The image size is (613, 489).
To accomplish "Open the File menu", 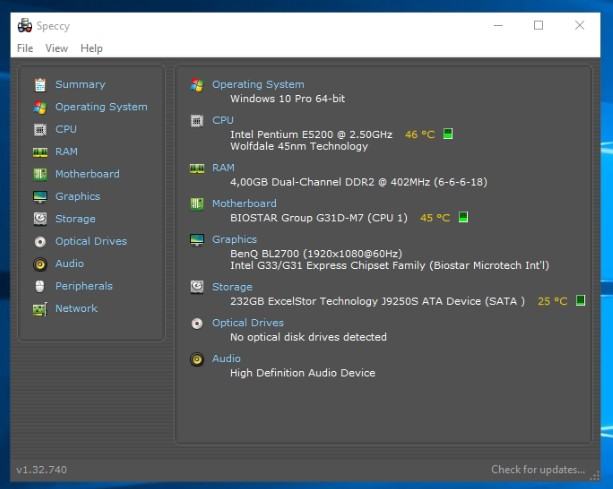I will point(25,48).
